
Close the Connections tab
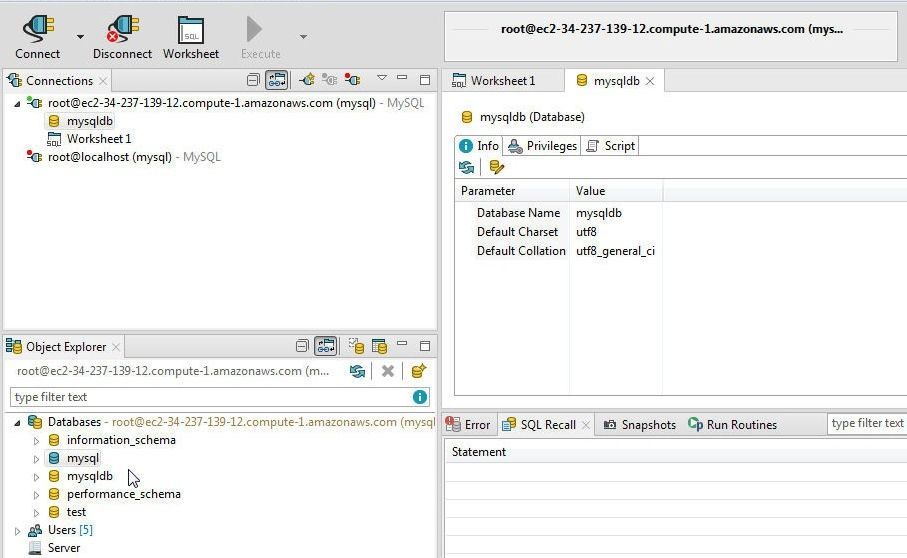(x=103, y=81)
